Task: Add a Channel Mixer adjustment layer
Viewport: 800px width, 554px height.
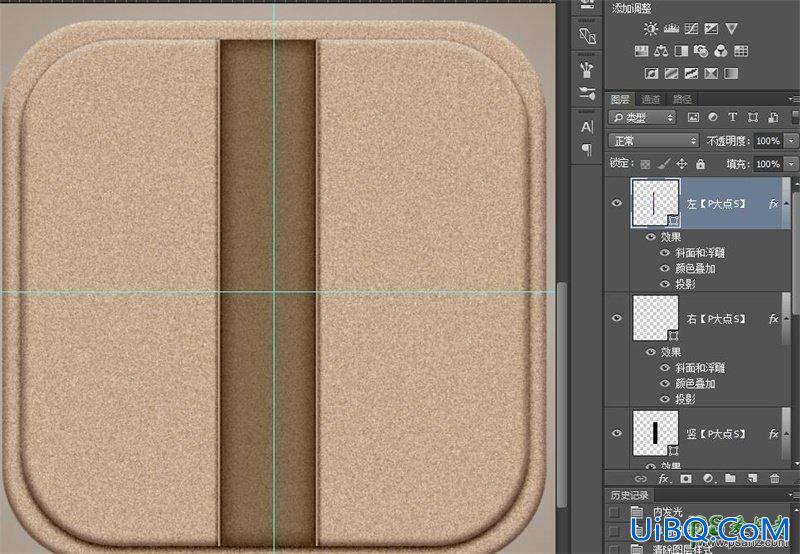Action: 721,51
